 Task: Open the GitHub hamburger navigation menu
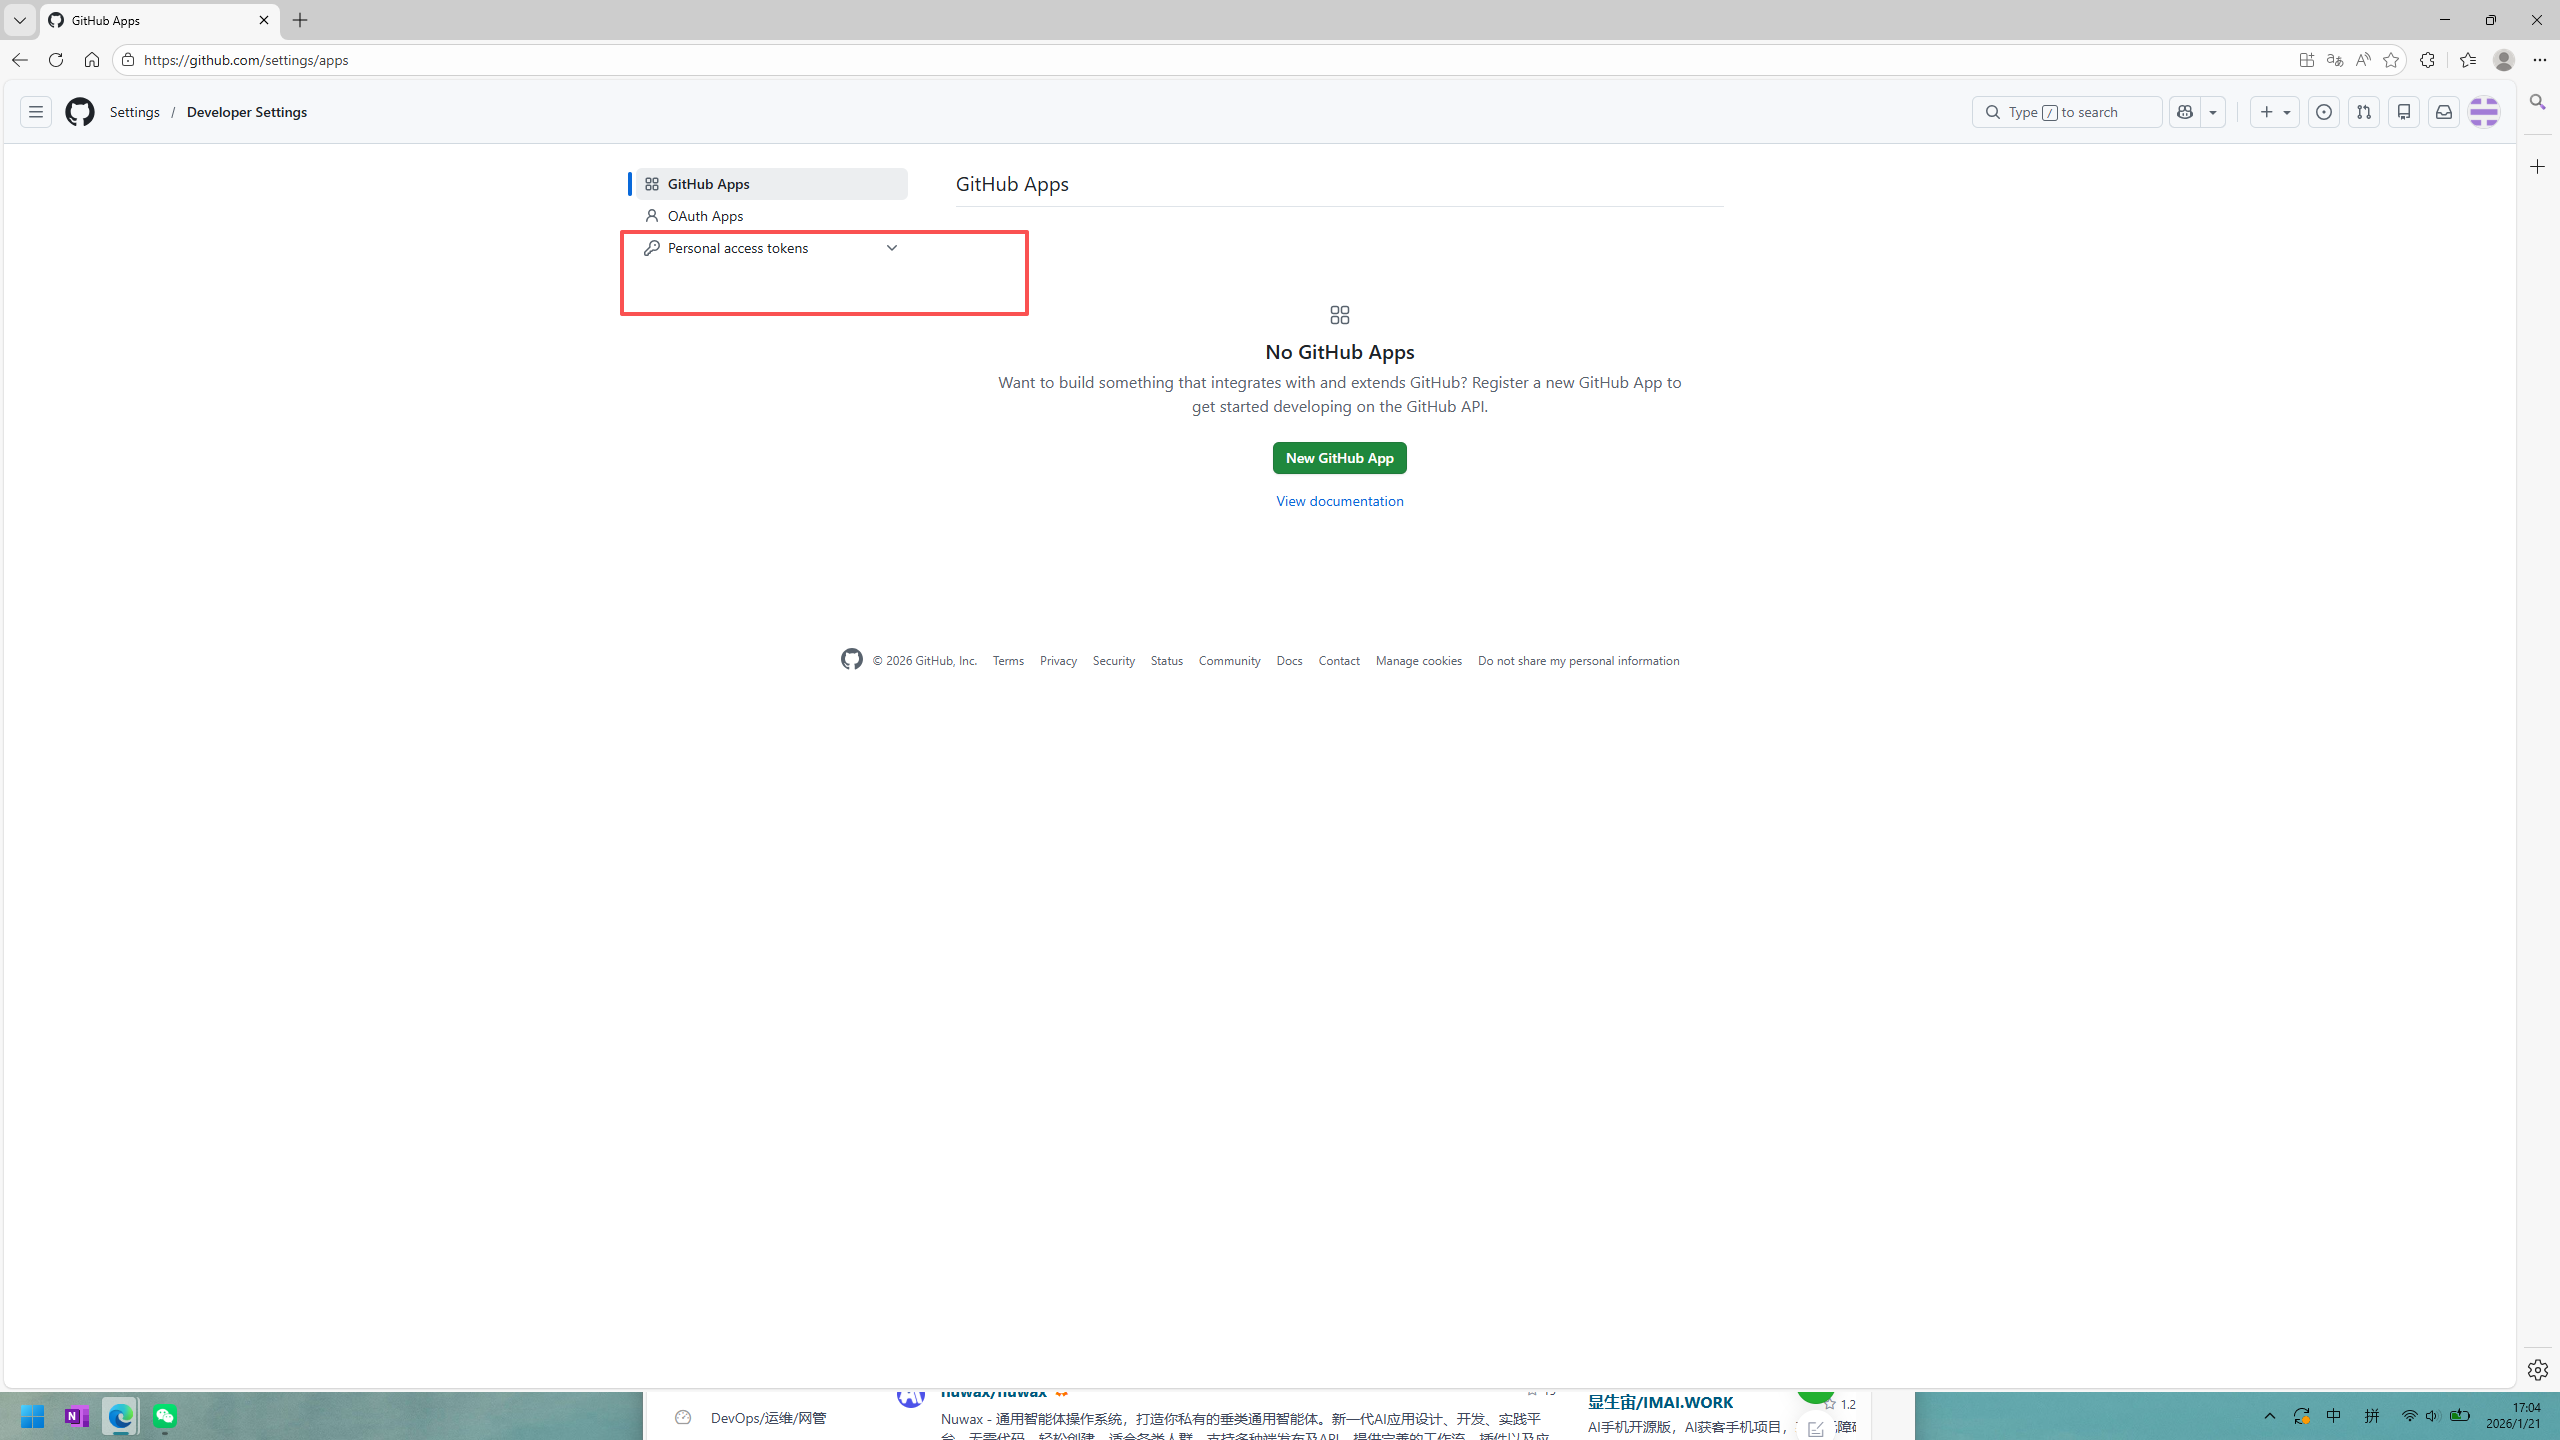point(36,112)
